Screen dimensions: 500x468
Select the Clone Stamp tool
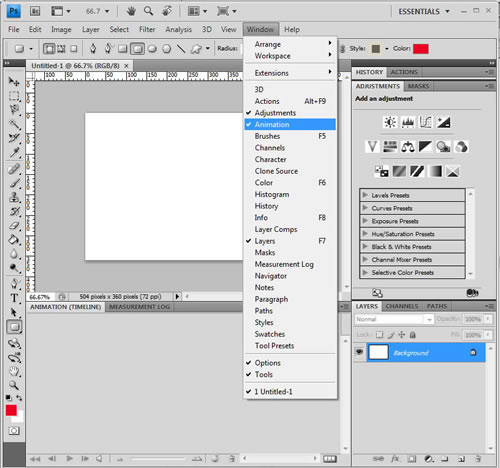[x=14, y=197]
